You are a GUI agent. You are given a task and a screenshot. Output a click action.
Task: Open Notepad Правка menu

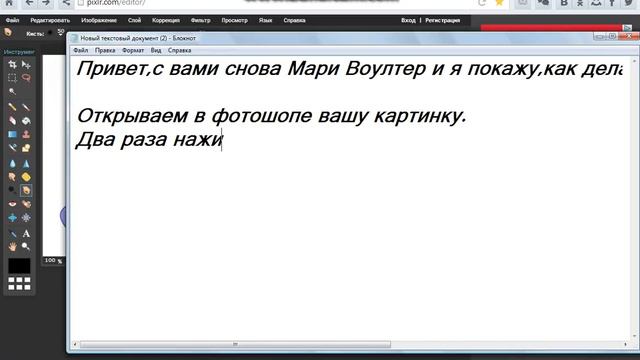[x=105, y=51]
